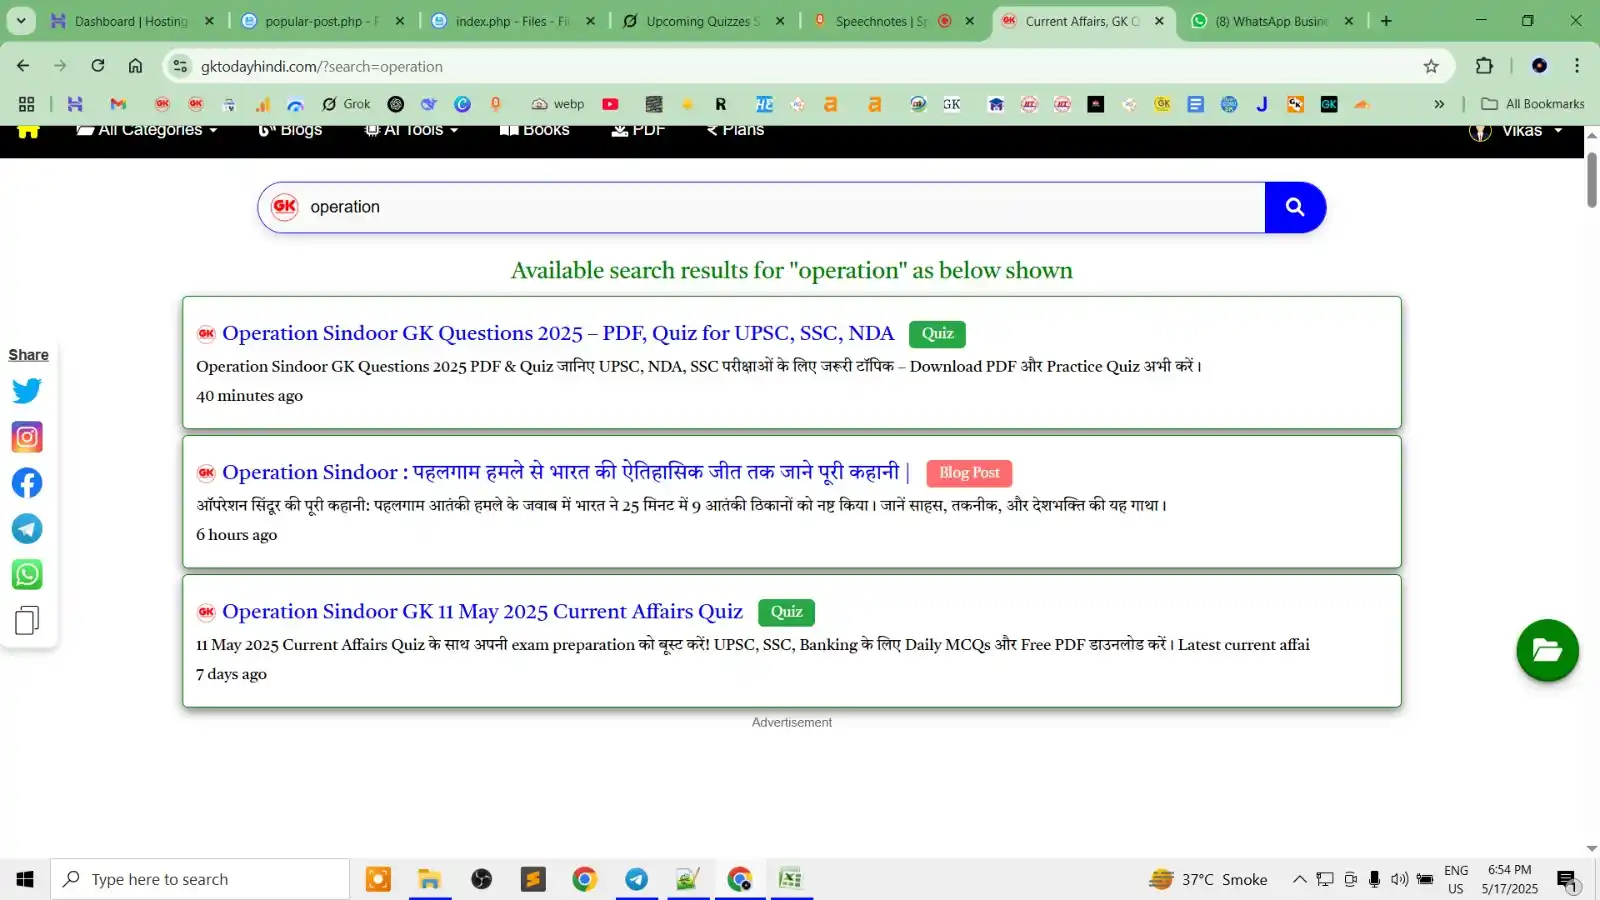The height and width of the screenshot is (900, 1600).
Task: Open Sublime Text from the taskbar
Action: click(533, 879)
